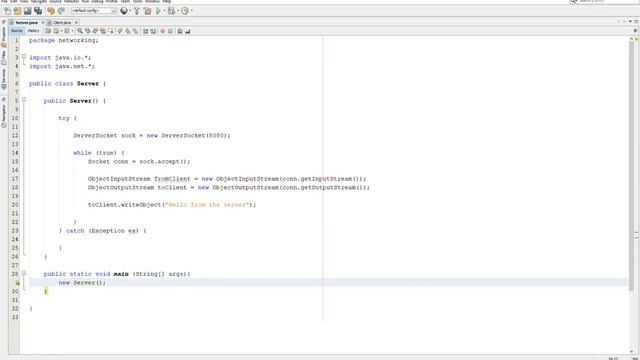Screen dimensions: 640x360
Task: Open the Navigator side panel
Action: pyautogui.click(x=4, y=116)
